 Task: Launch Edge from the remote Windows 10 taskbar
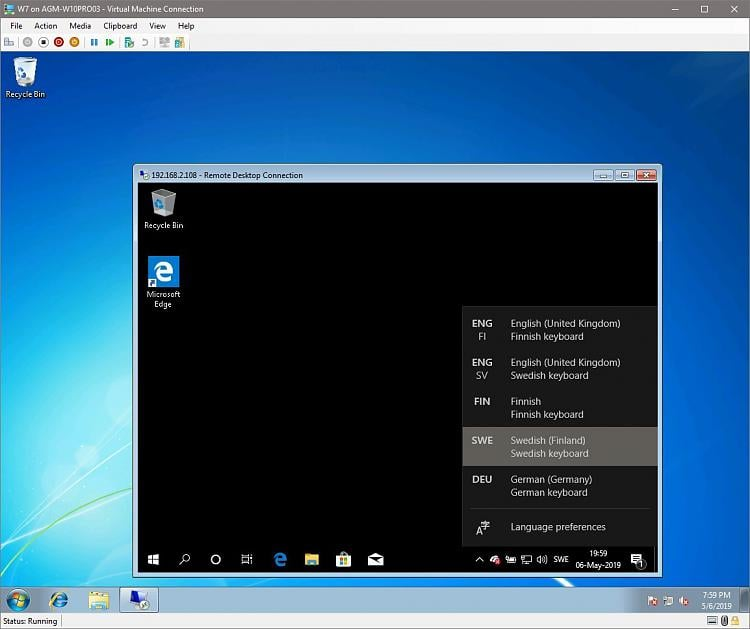click(280, 559)
